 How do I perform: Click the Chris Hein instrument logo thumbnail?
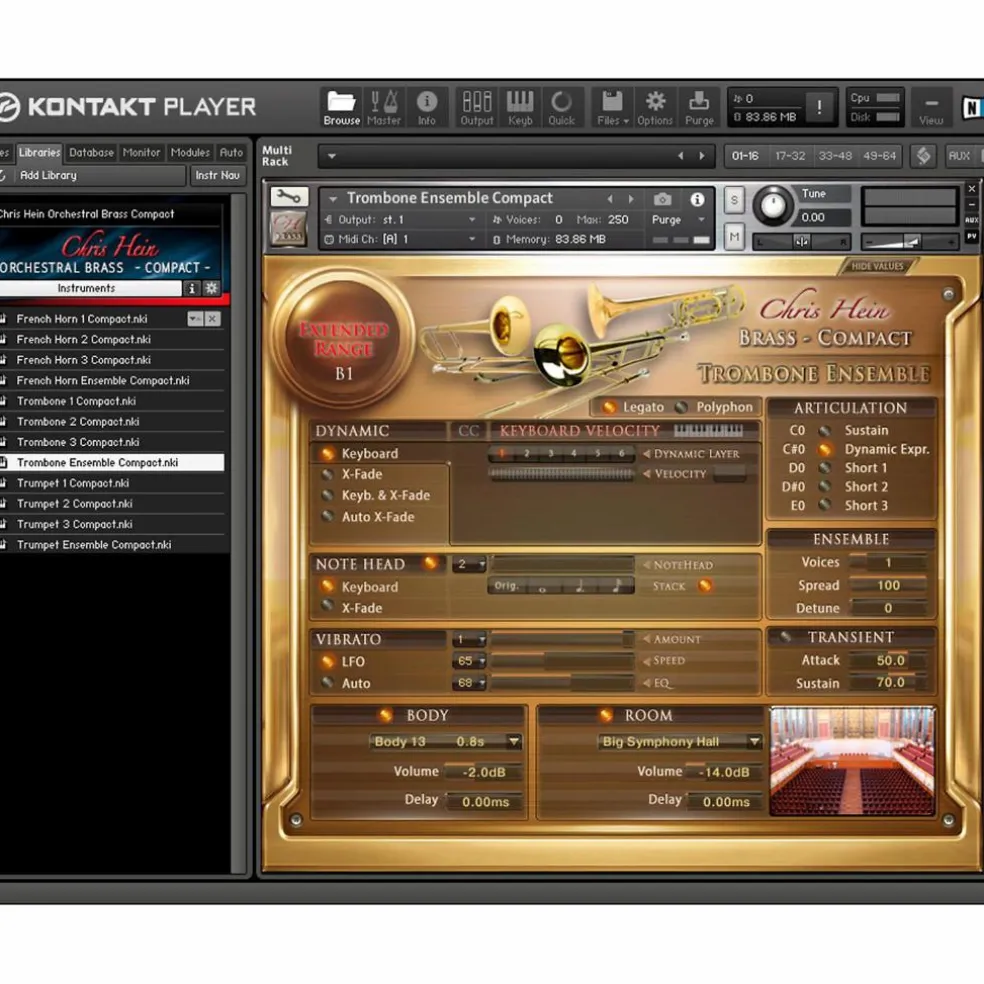click(288, 229)
